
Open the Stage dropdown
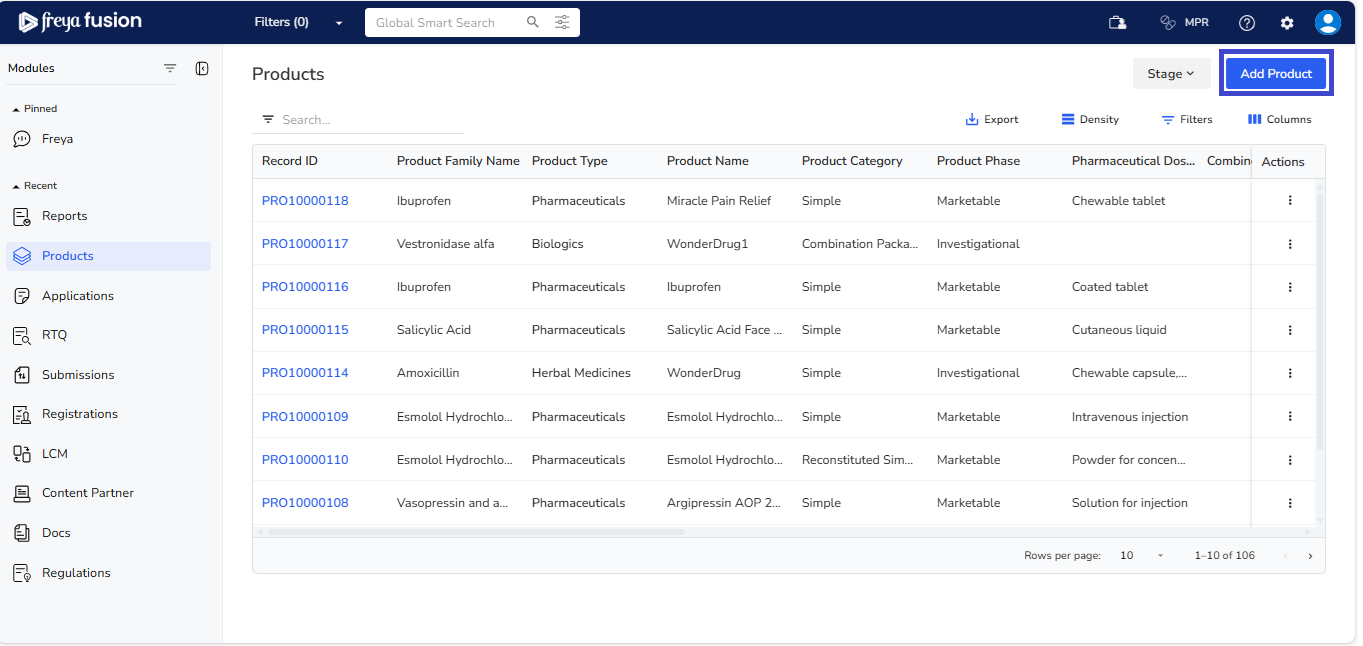click(1171, 74)
